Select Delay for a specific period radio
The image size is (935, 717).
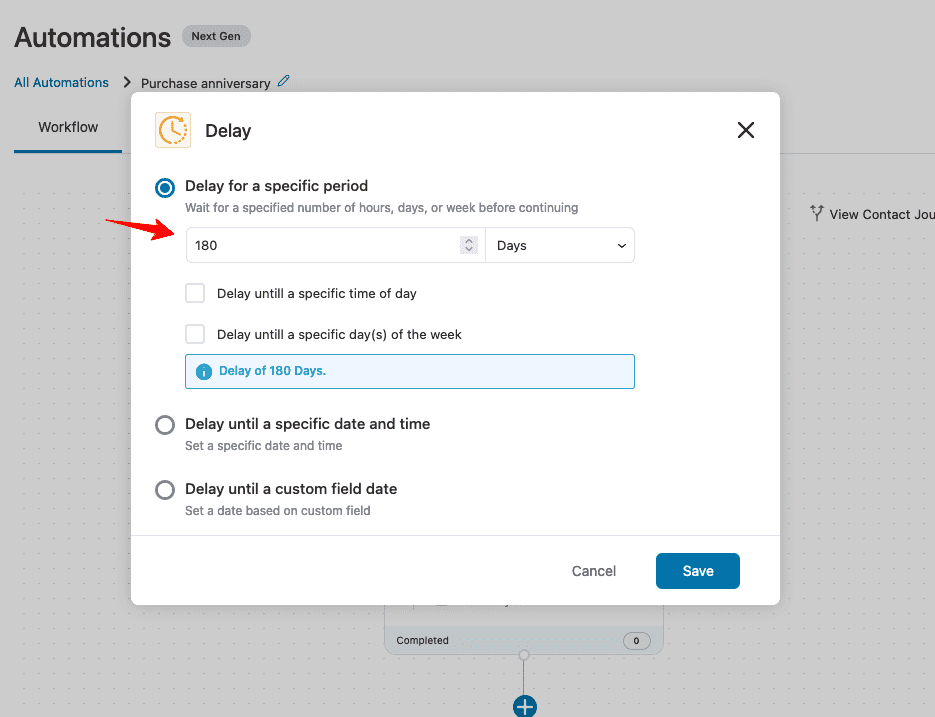(165, 188)
